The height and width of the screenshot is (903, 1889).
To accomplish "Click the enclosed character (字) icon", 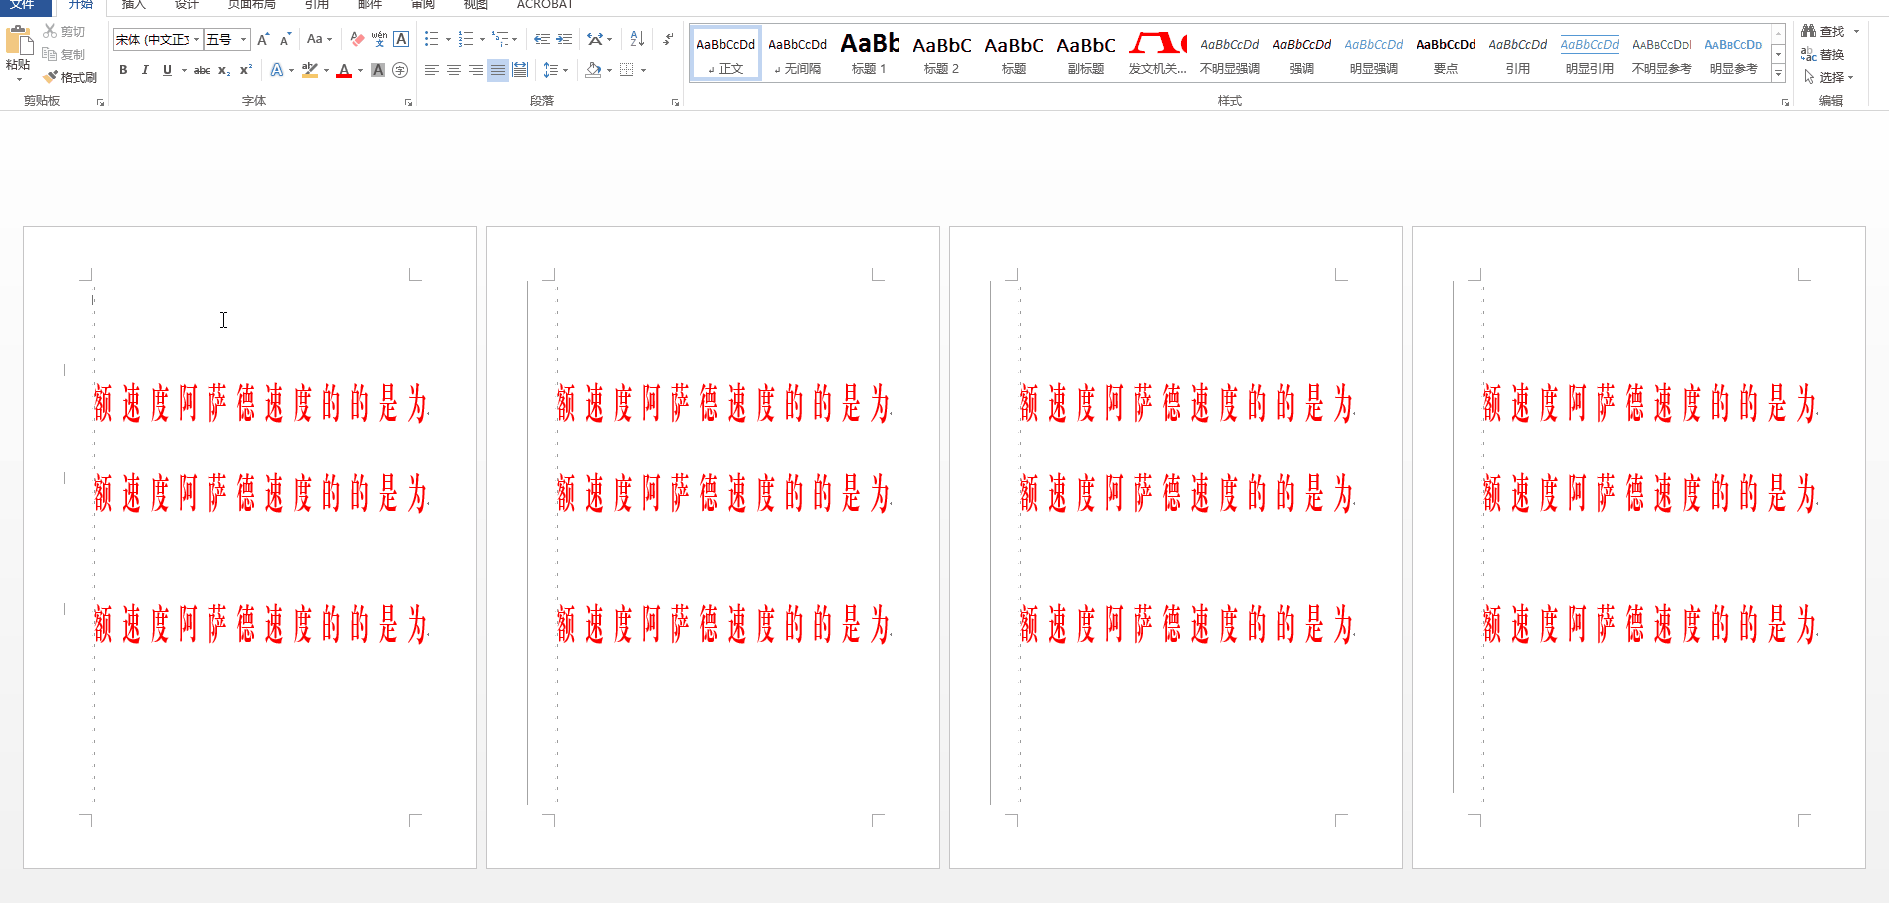I will point(400,70).
